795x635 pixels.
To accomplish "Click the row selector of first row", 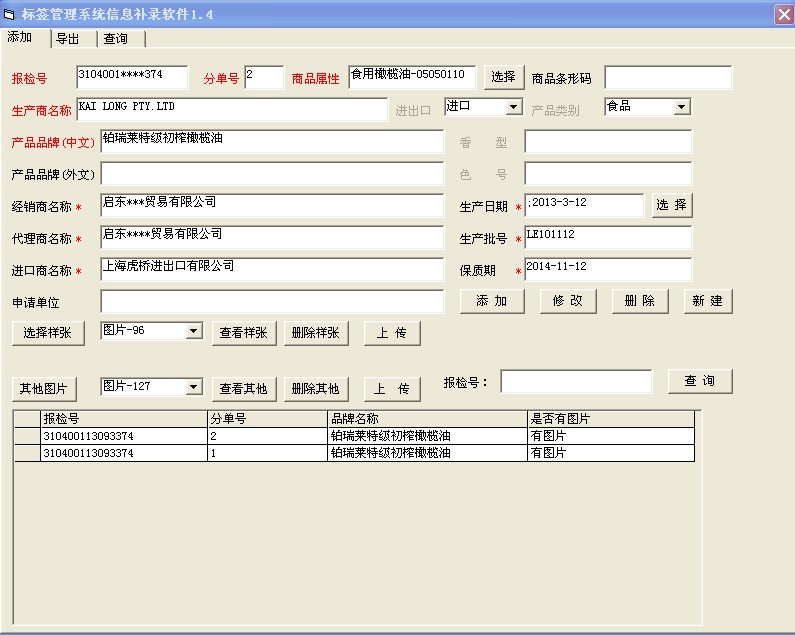I will 27,436.
